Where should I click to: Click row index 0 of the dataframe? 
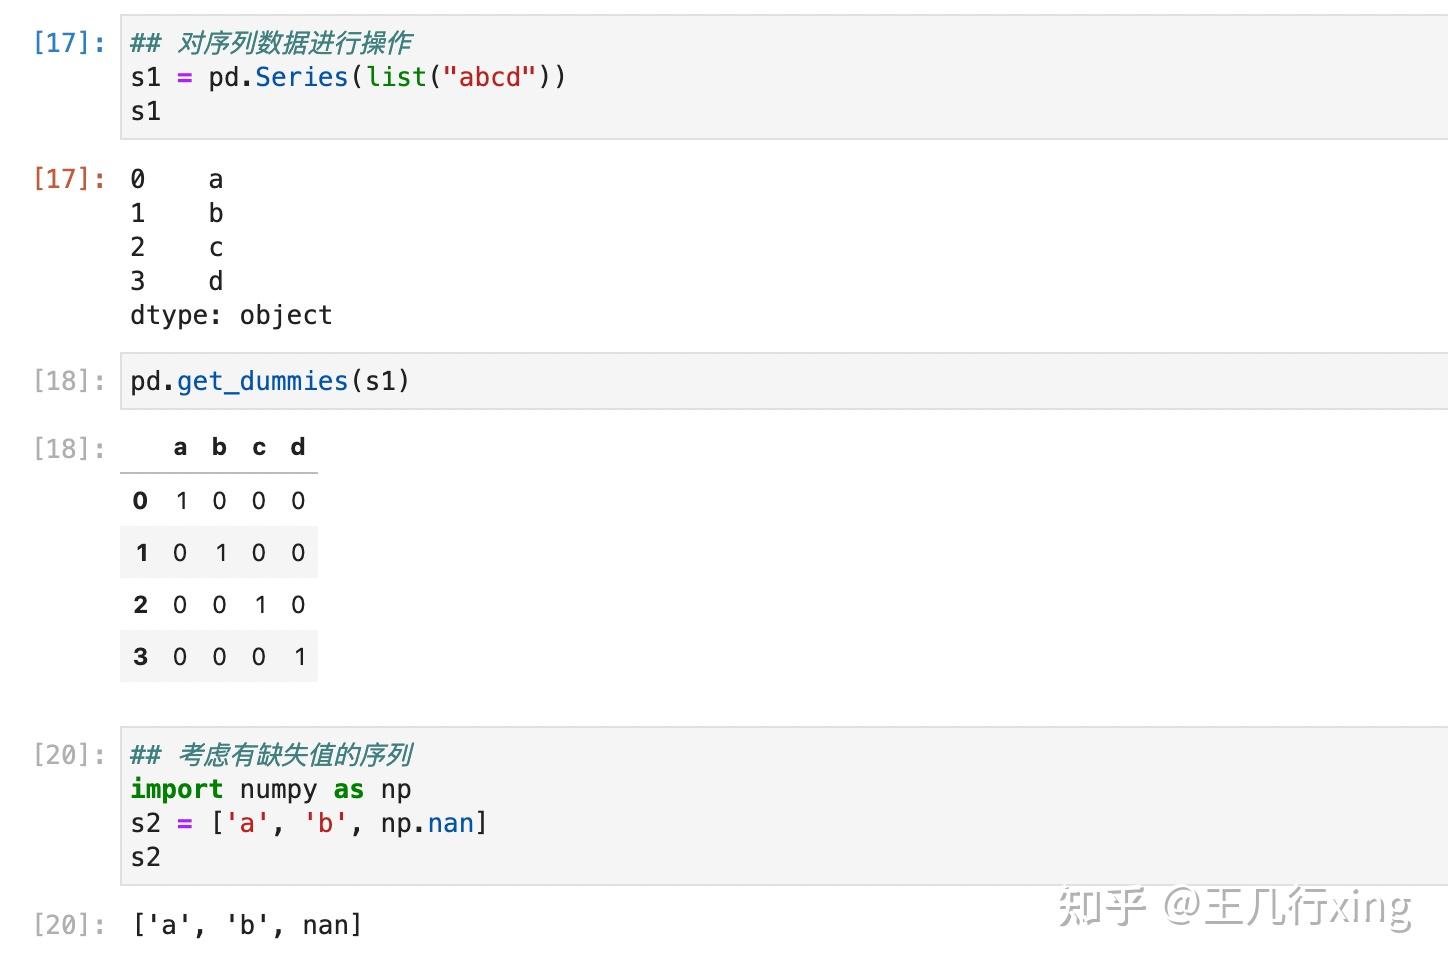click(140, 501)
